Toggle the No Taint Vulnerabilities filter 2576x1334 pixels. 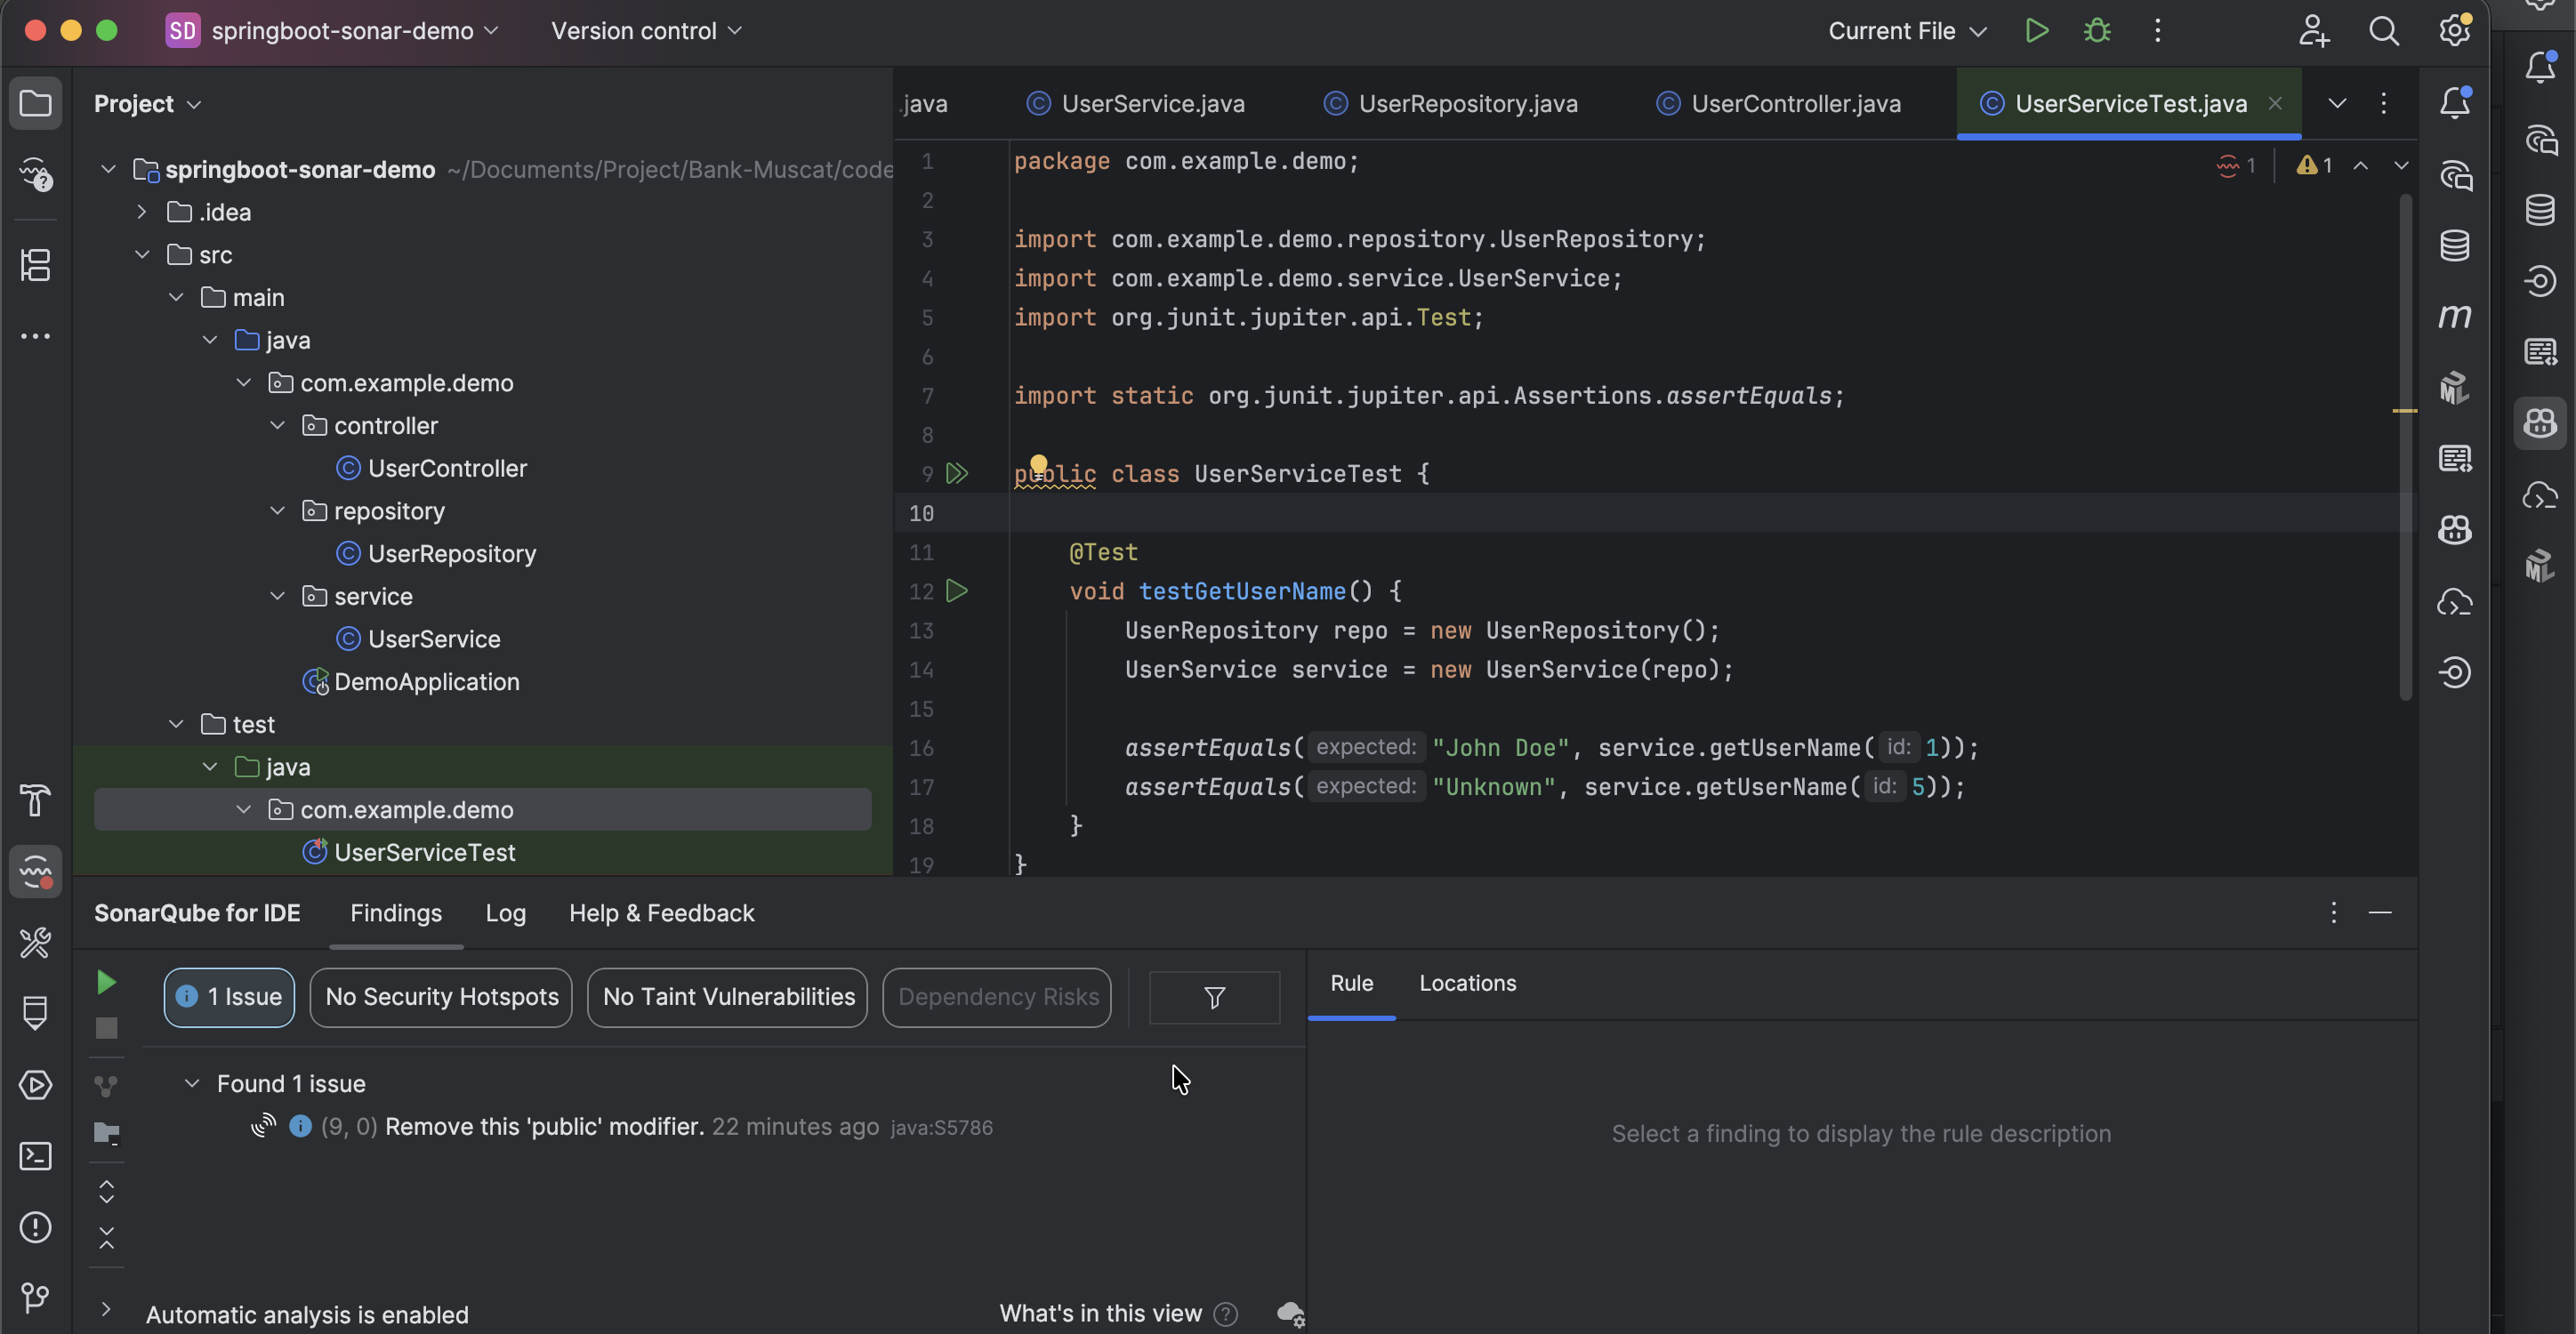tap(727, 997)
